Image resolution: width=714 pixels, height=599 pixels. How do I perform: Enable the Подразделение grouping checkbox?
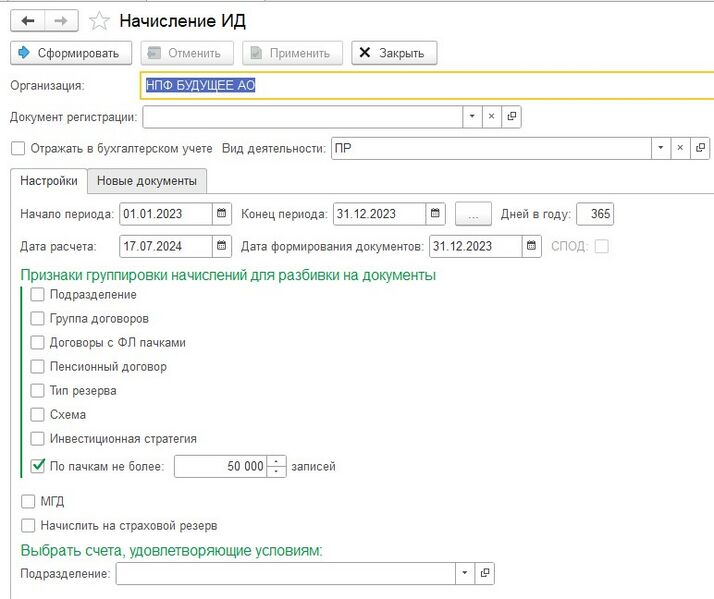tap(38, 294)
